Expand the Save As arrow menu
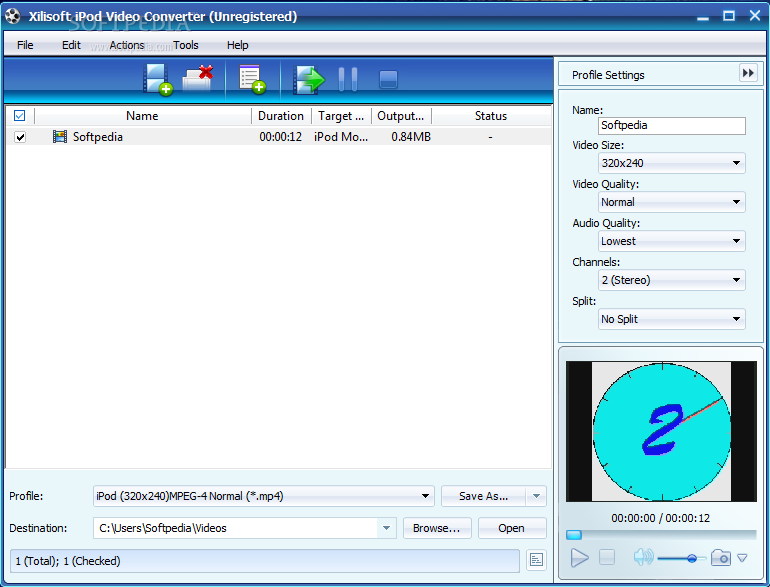Screen dimensions: 770x587 pyautogui.click(x=536, y=496)
